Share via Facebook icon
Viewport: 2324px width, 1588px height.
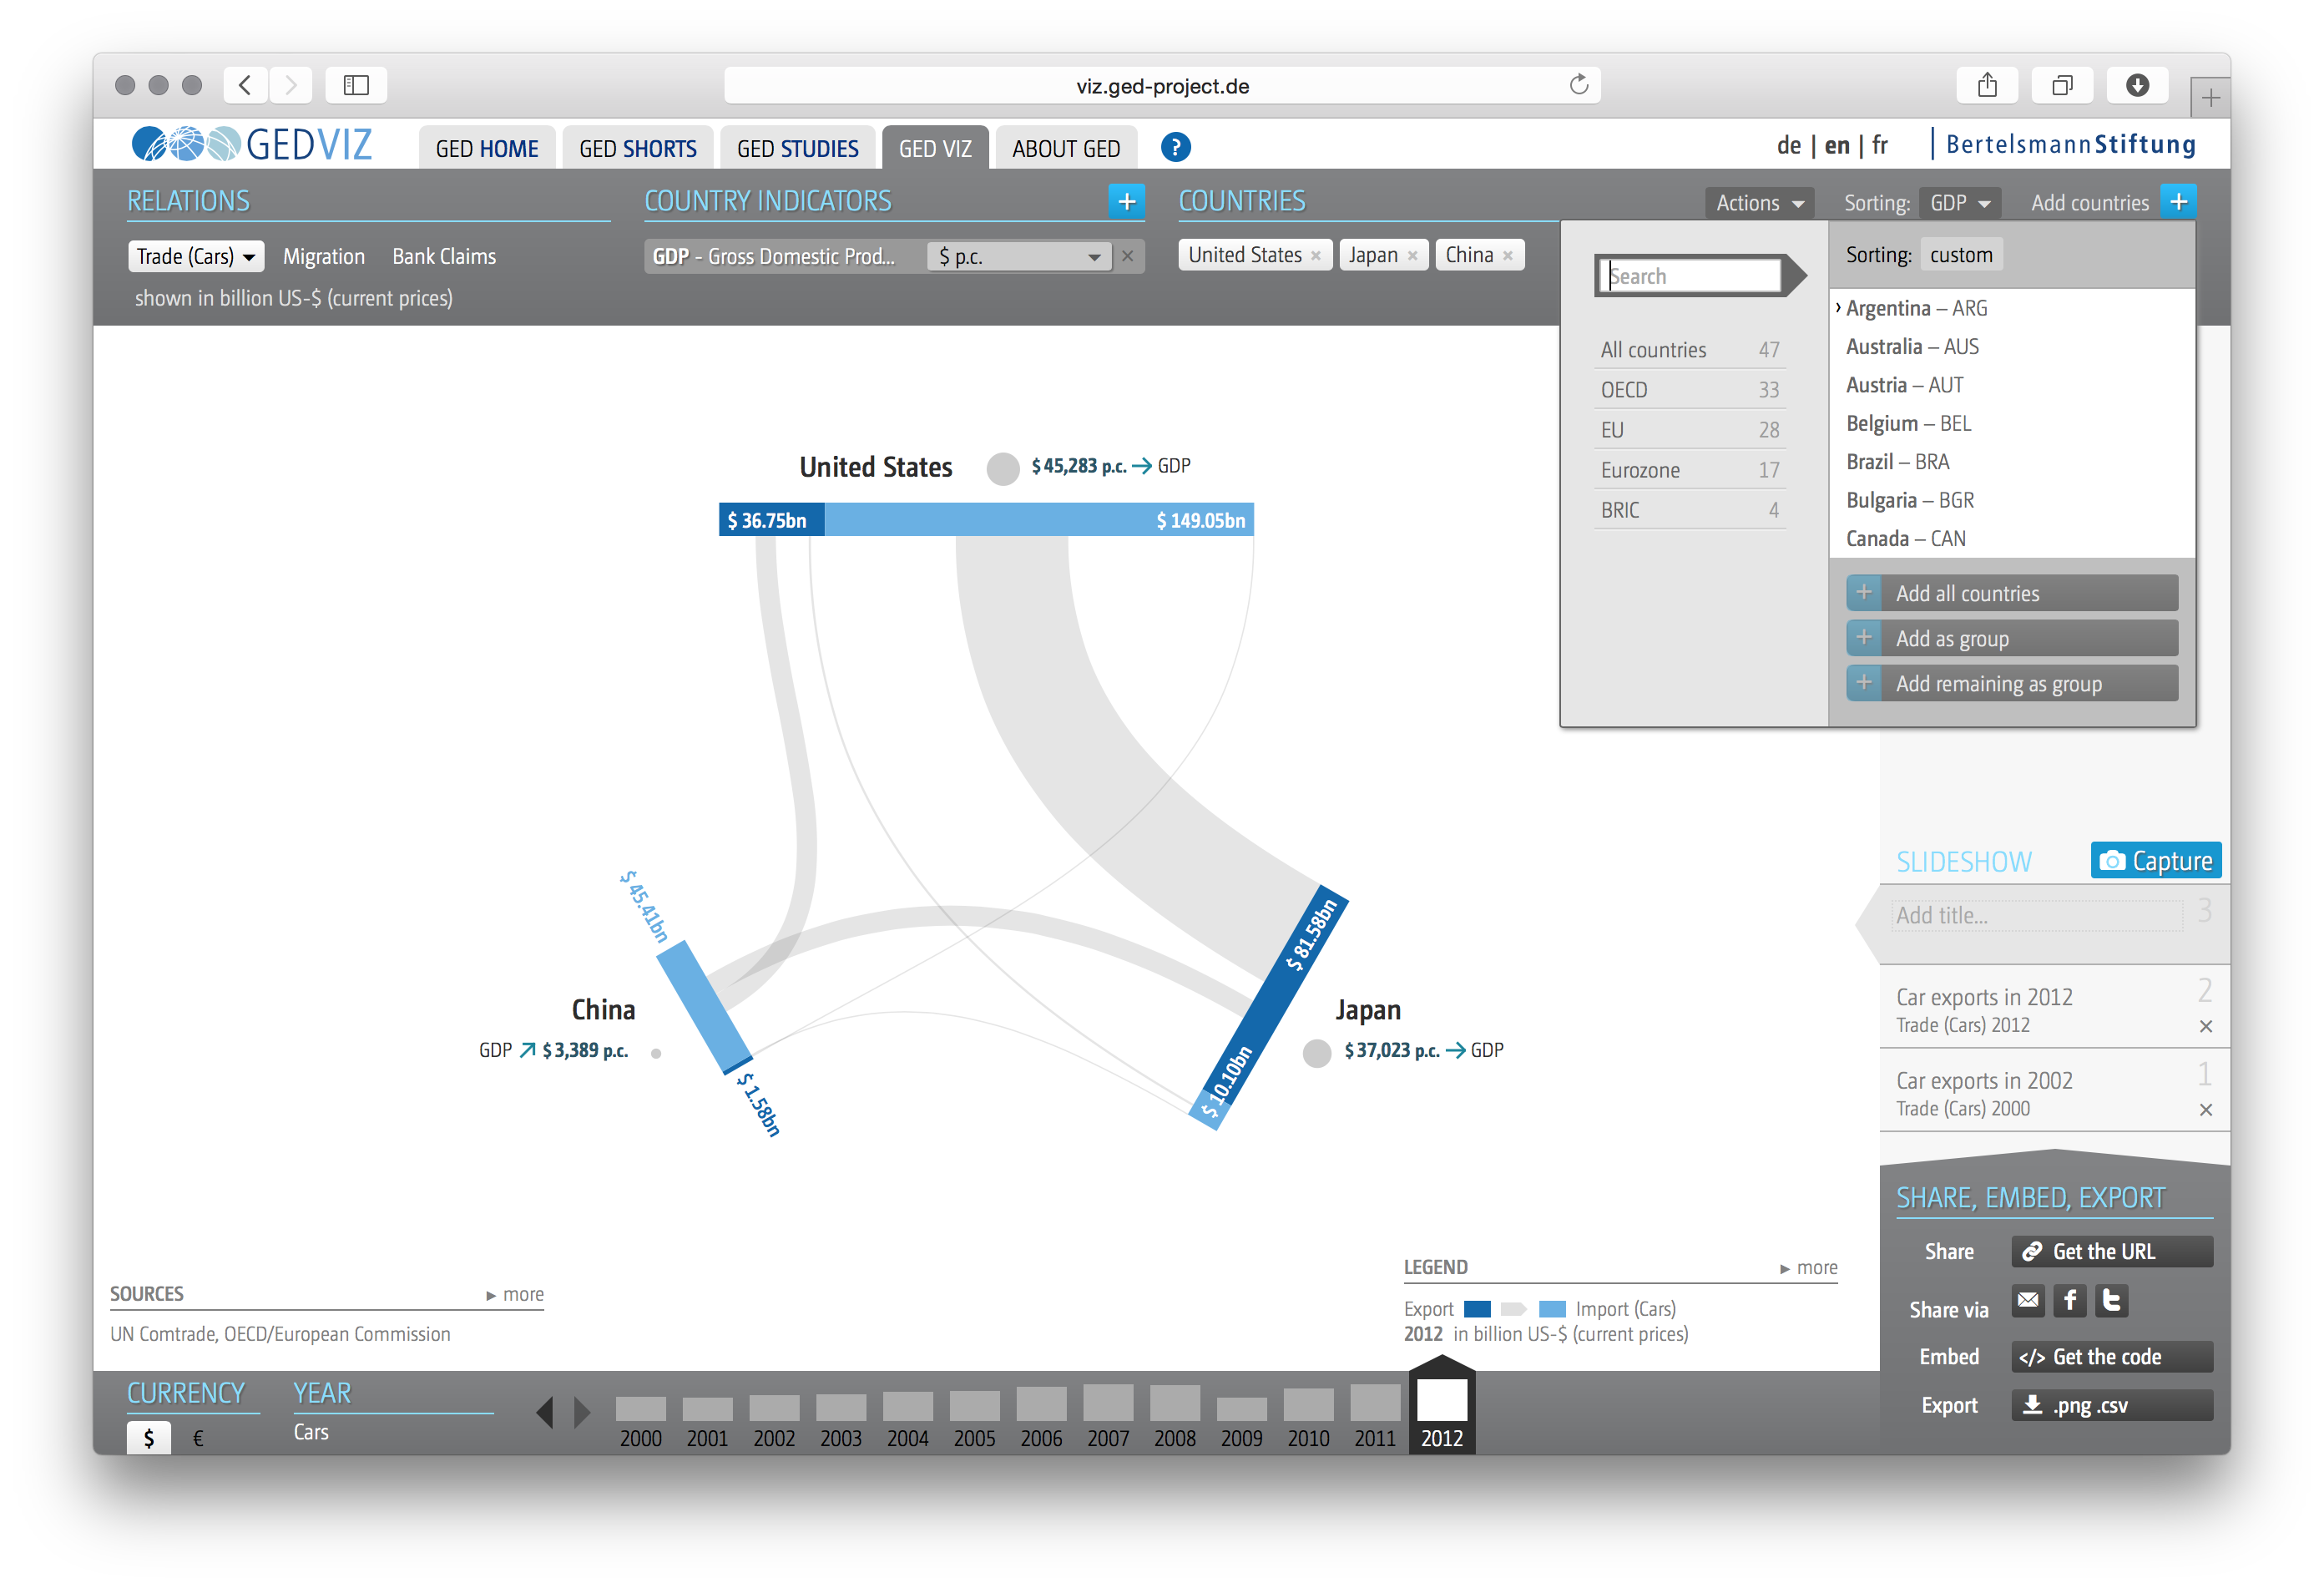pyautogui.click(x=2070, y=1300)
